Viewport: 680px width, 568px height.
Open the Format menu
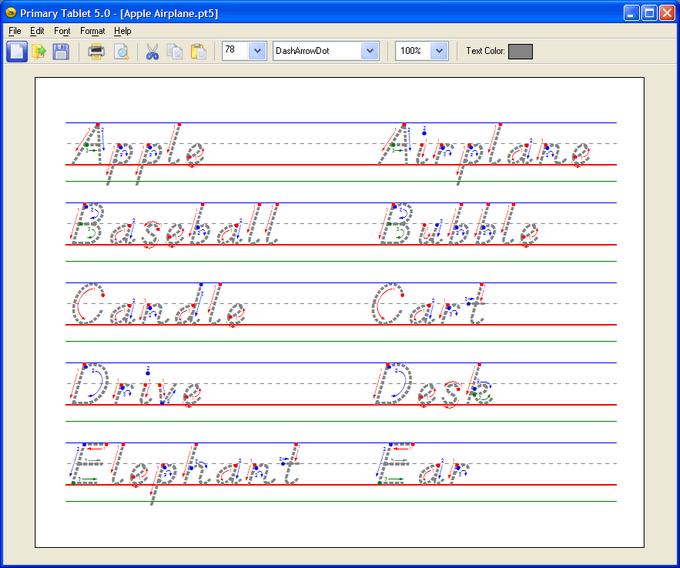click(92, 31)
